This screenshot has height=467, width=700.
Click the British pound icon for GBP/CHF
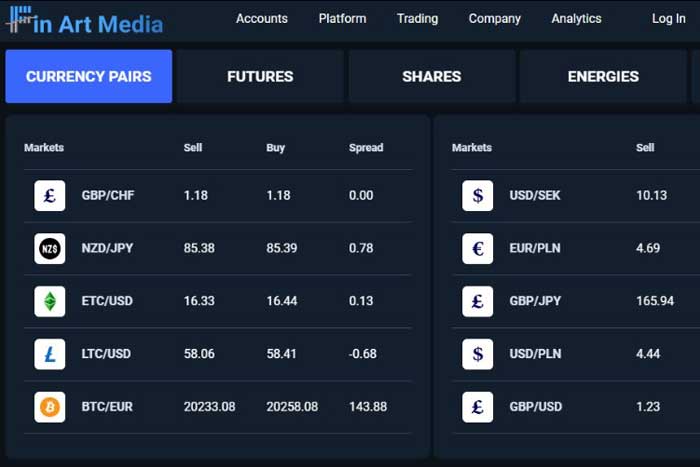[x=50, y=196]
